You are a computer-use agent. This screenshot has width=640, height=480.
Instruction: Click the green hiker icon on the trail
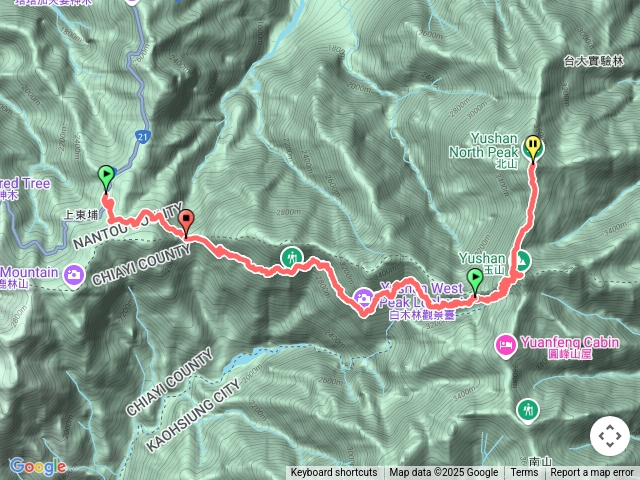point(291,258)
